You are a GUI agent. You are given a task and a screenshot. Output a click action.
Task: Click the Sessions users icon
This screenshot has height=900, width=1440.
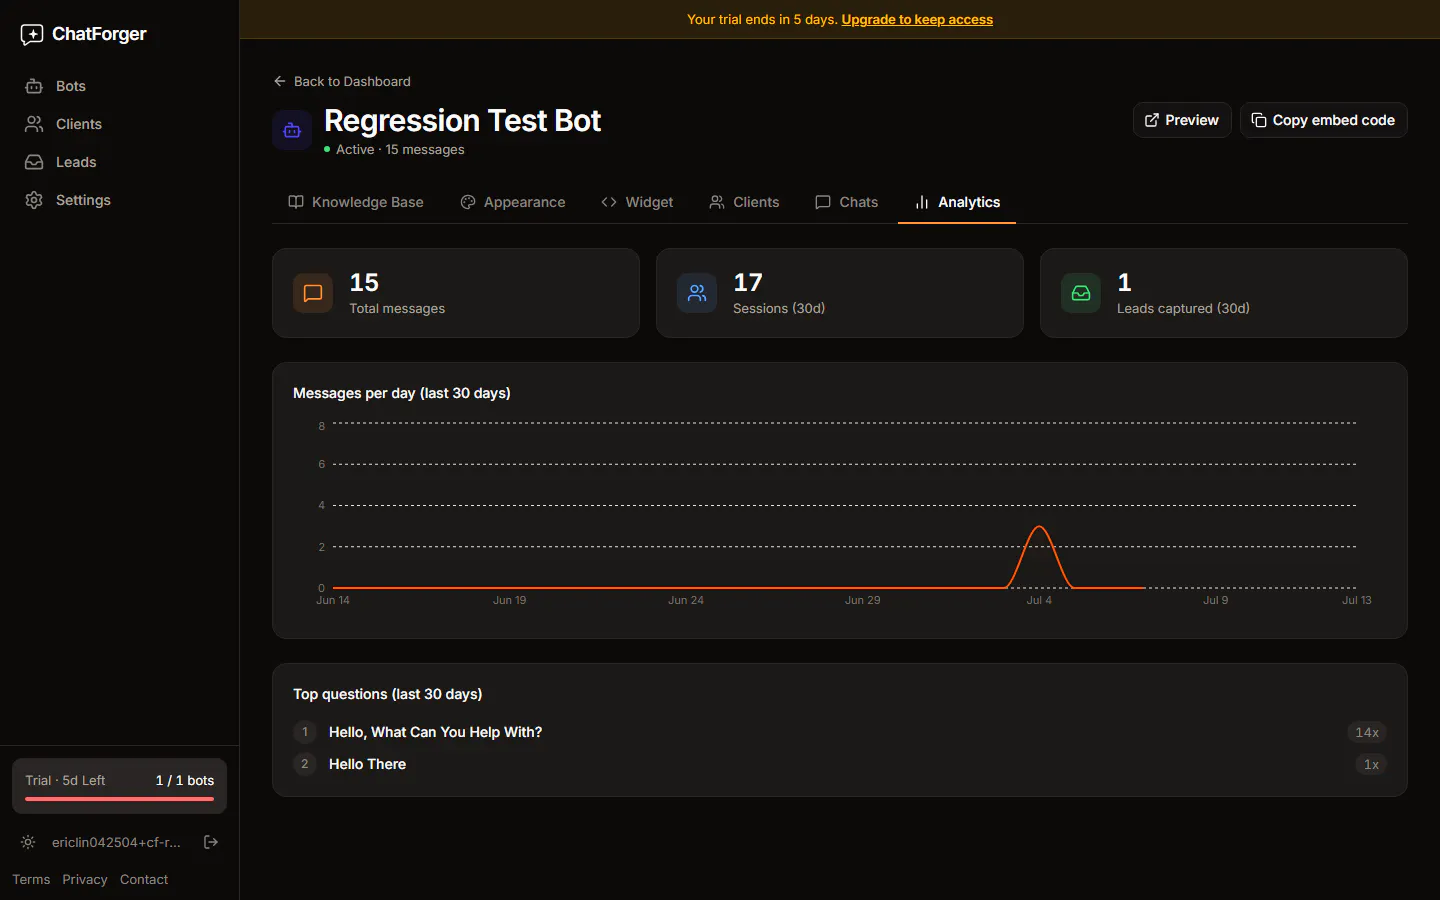click(697, 293)
